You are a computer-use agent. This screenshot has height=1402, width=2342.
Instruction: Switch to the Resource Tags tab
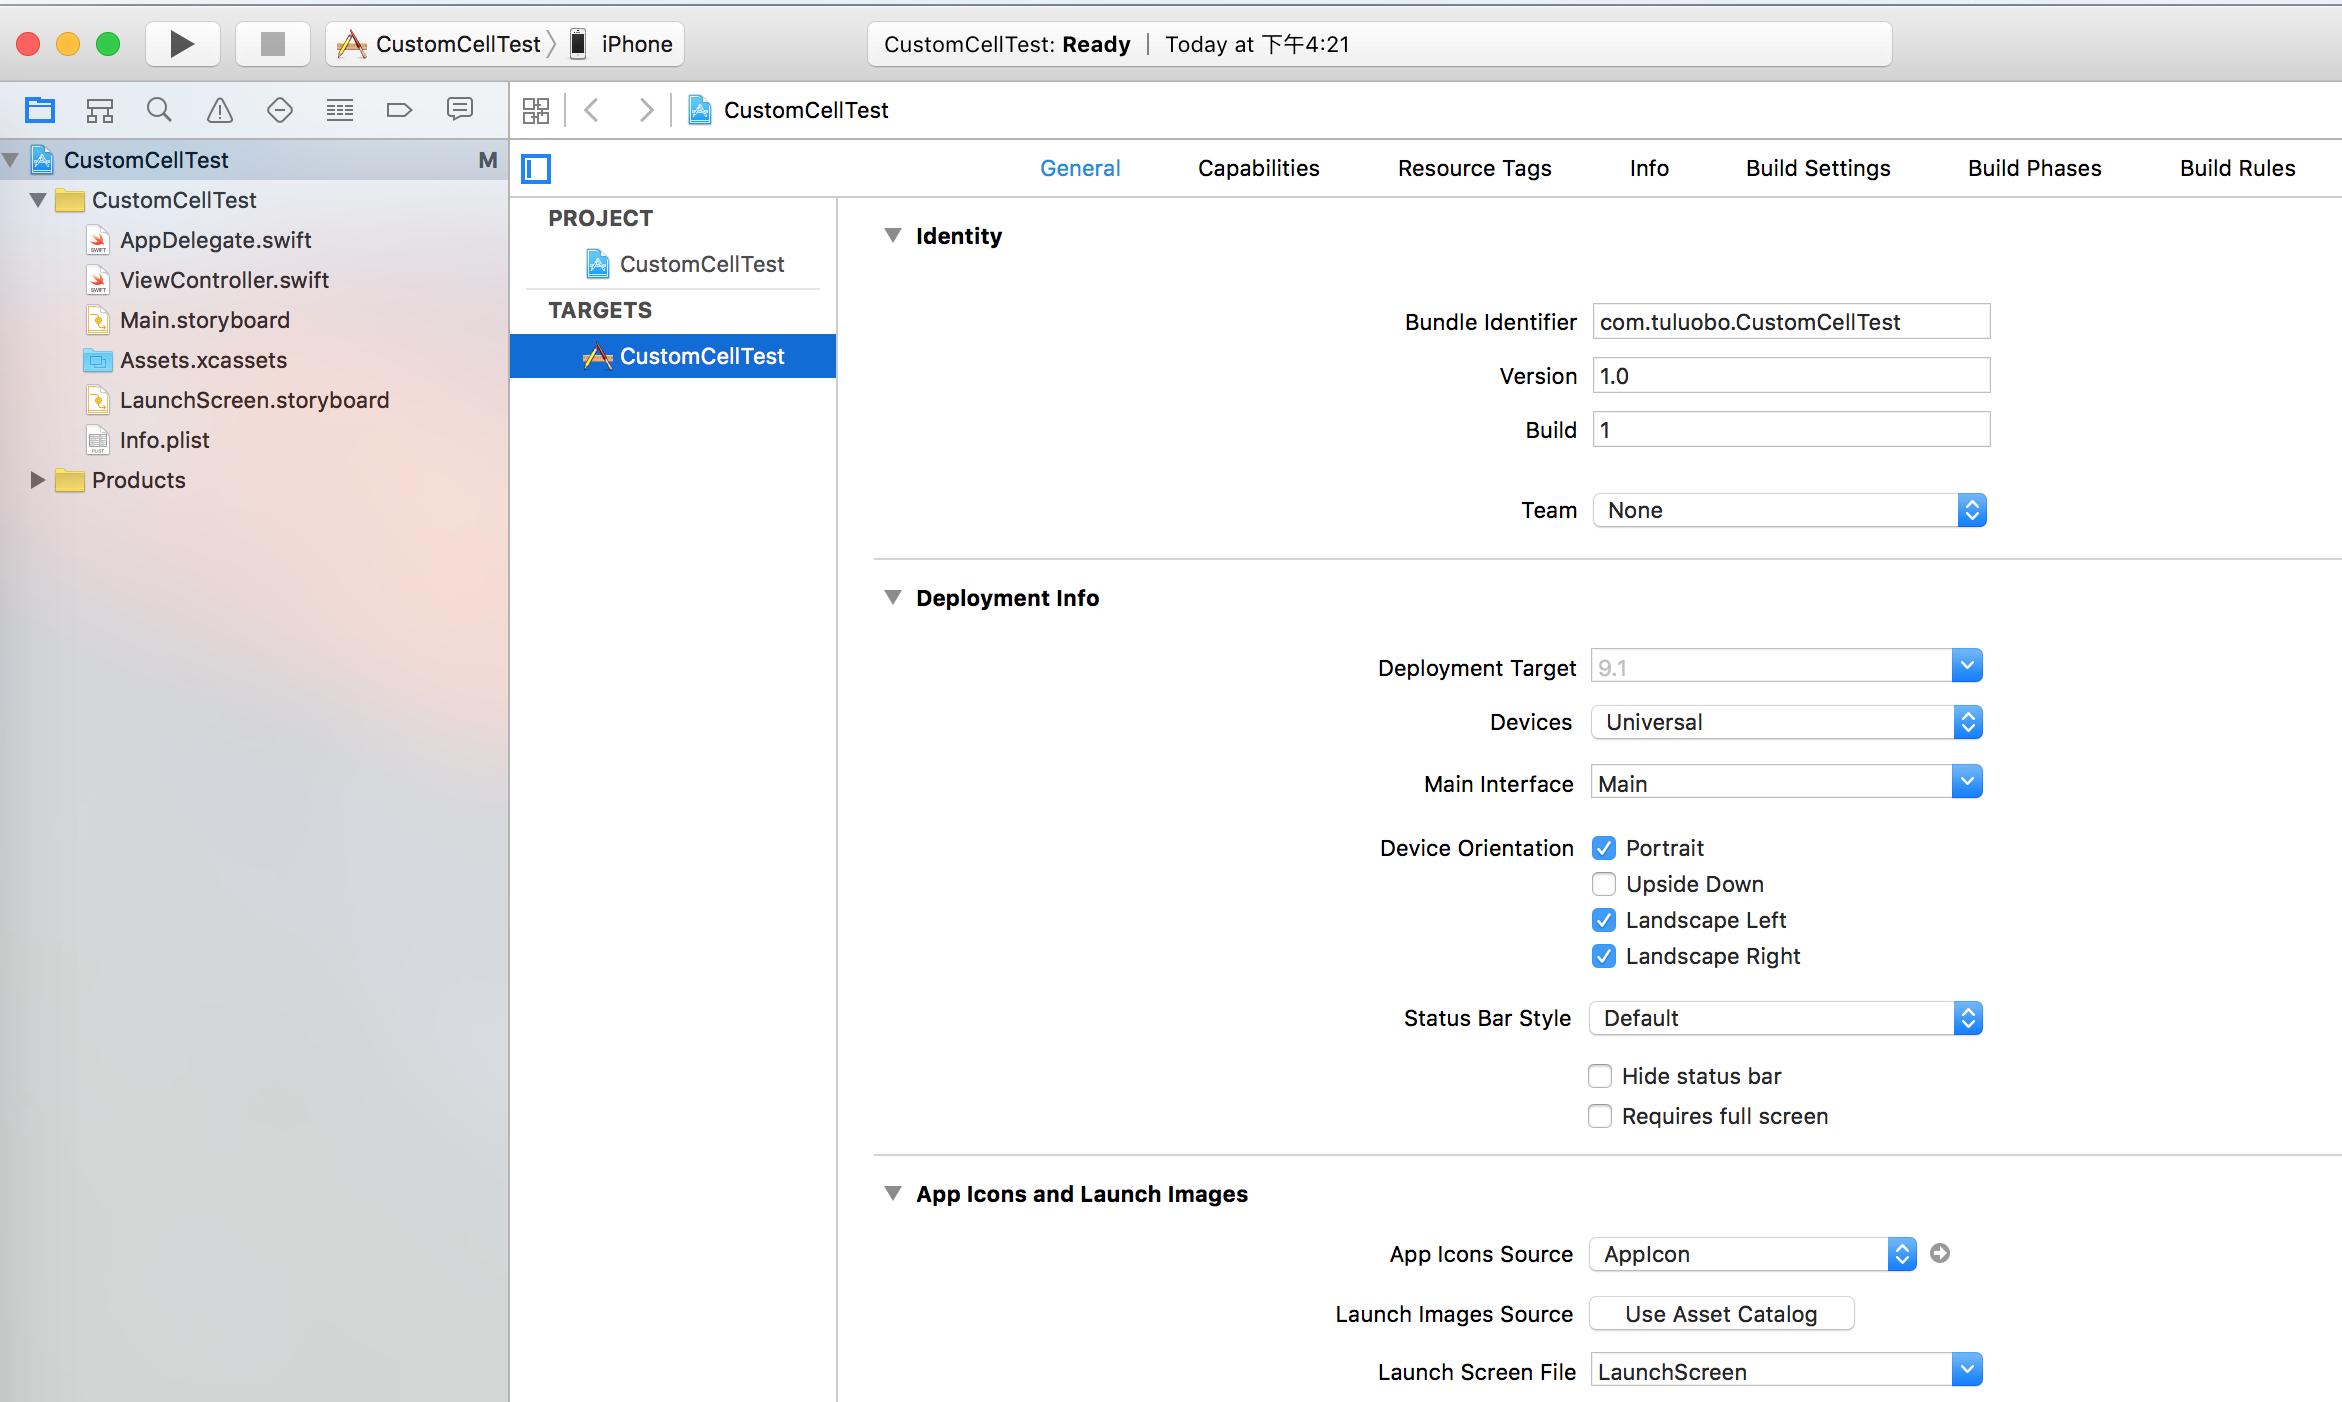[x=1475, y=168]
